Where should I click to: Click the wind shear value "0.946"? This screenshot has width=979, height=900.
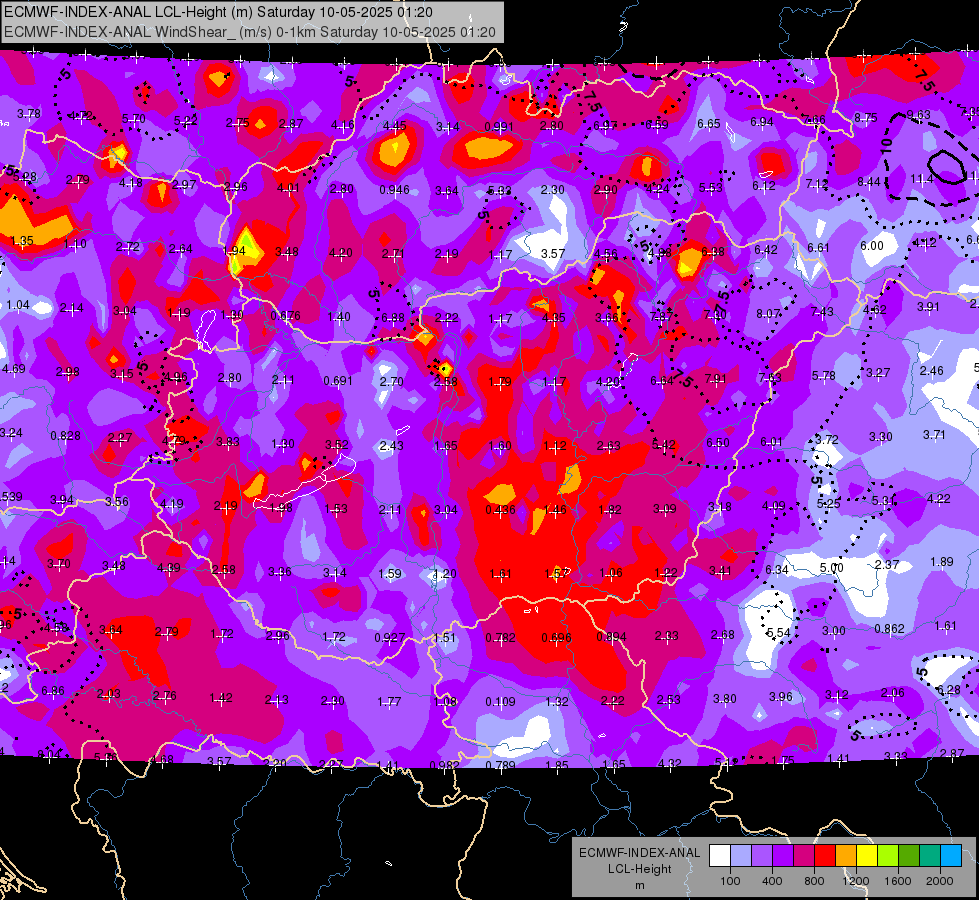click(x=395, y=189)
